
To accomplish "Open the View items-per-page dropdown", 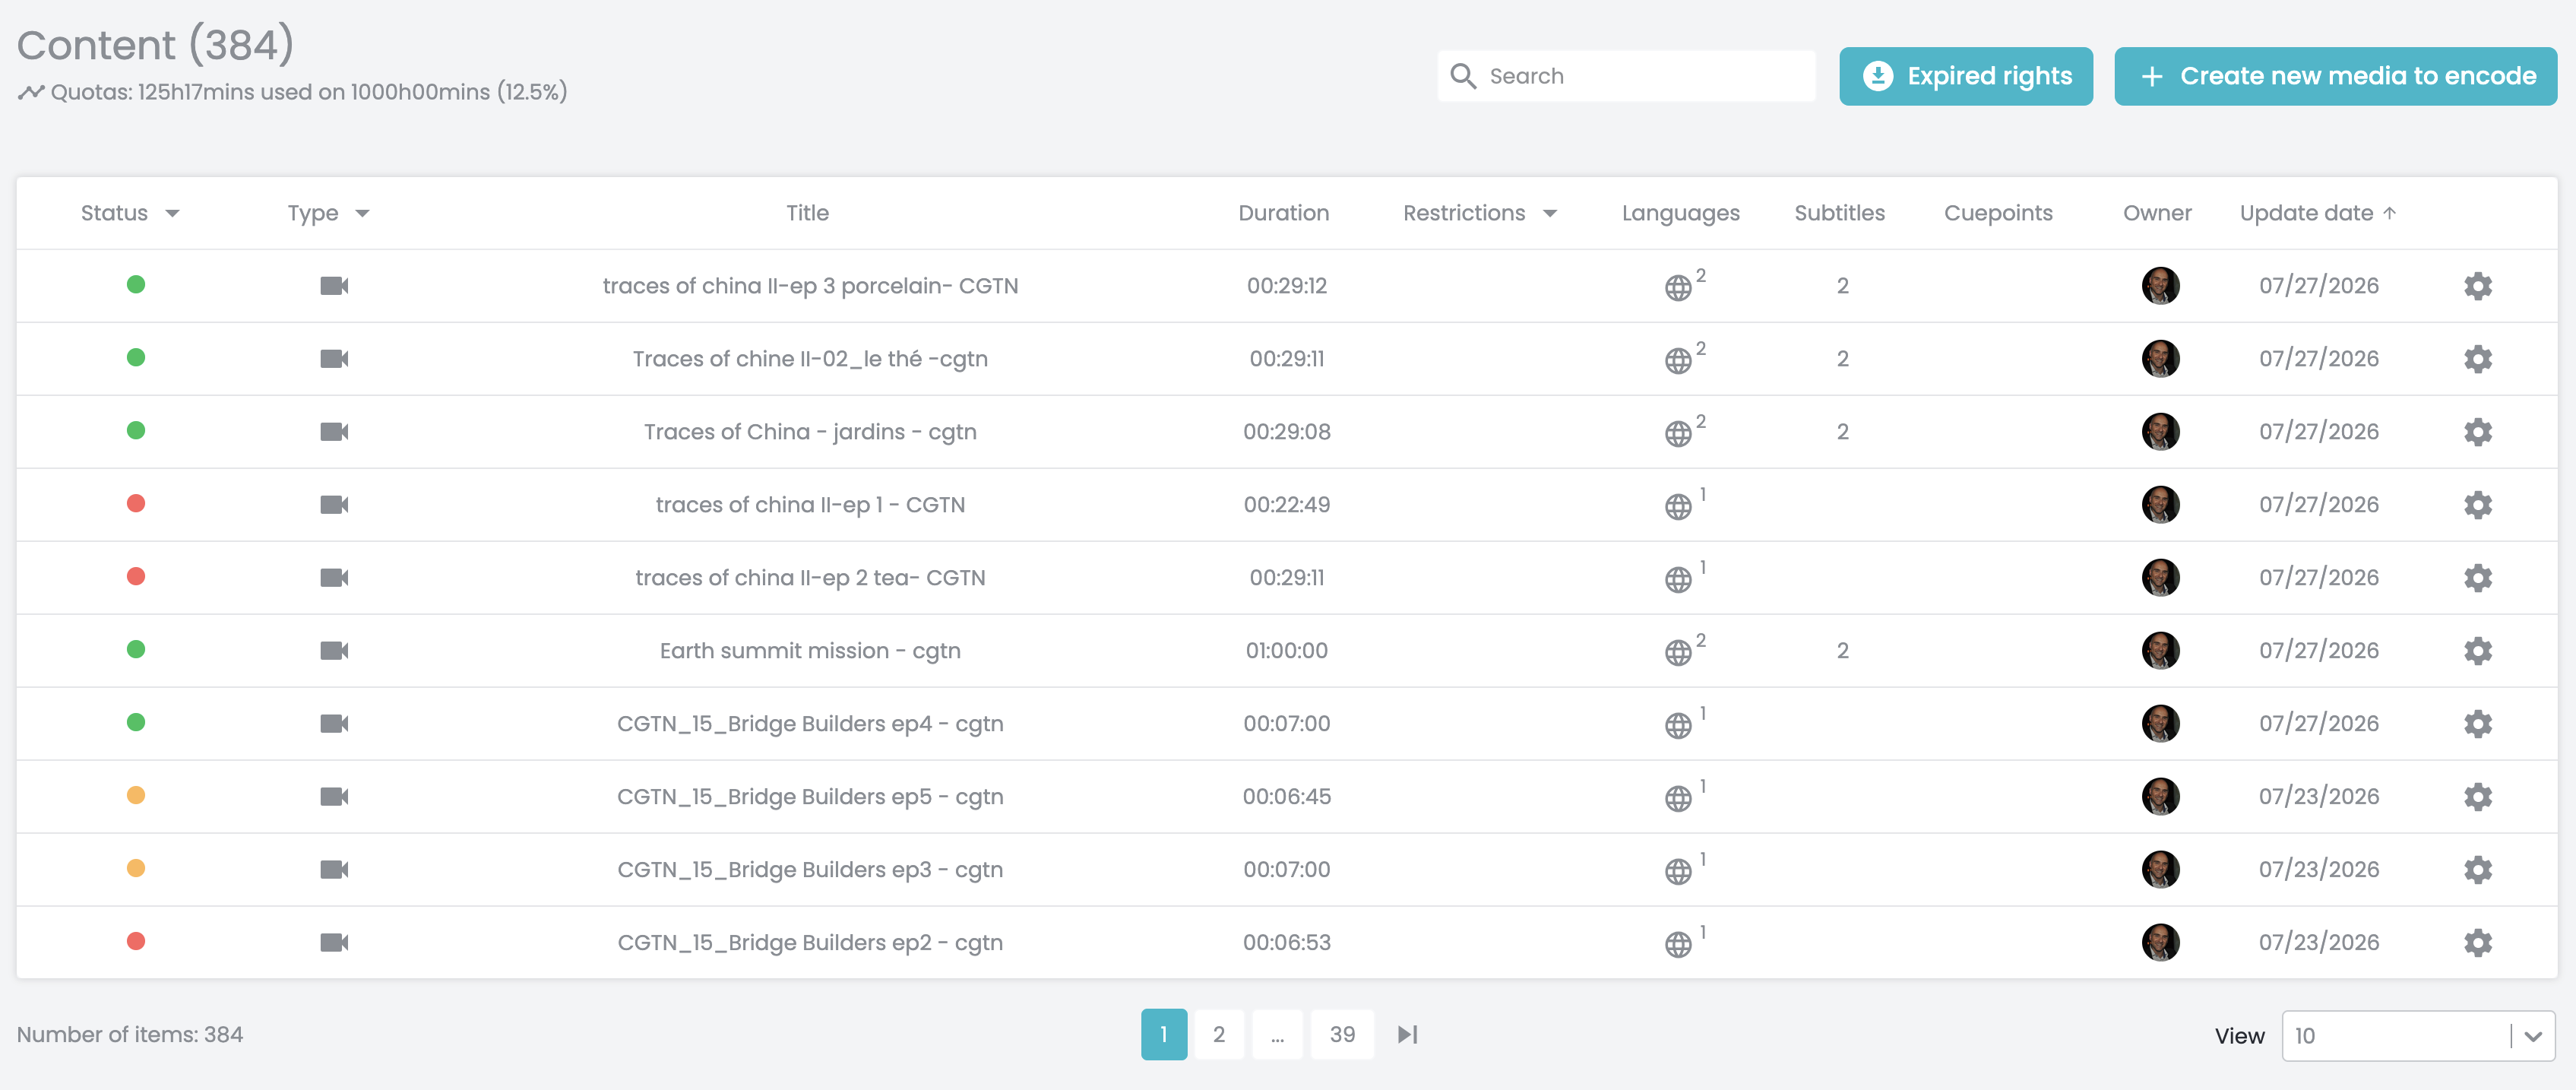I will click(2417, 1036).
